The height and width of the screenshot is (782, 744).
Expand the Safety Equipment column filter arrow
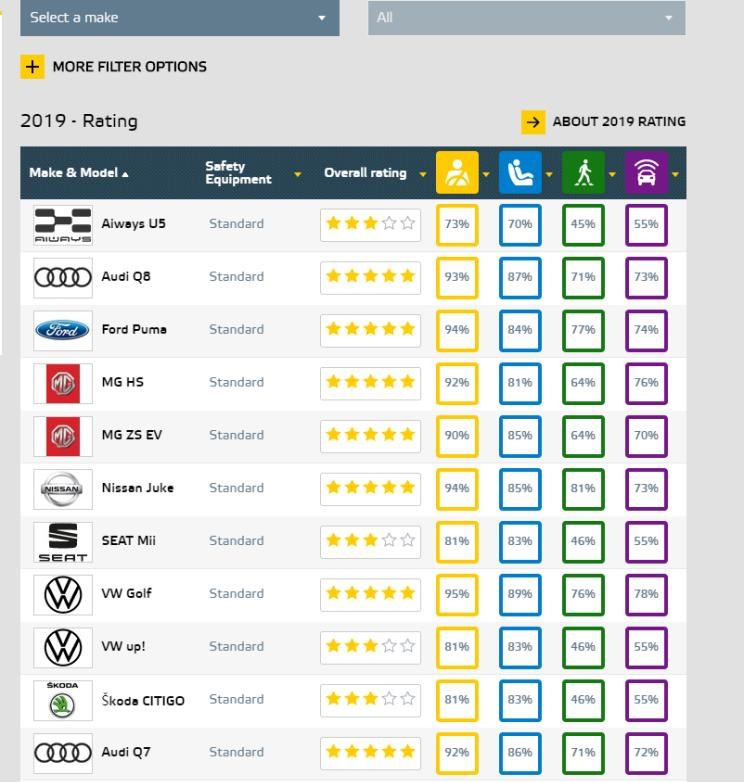point(298,174)
